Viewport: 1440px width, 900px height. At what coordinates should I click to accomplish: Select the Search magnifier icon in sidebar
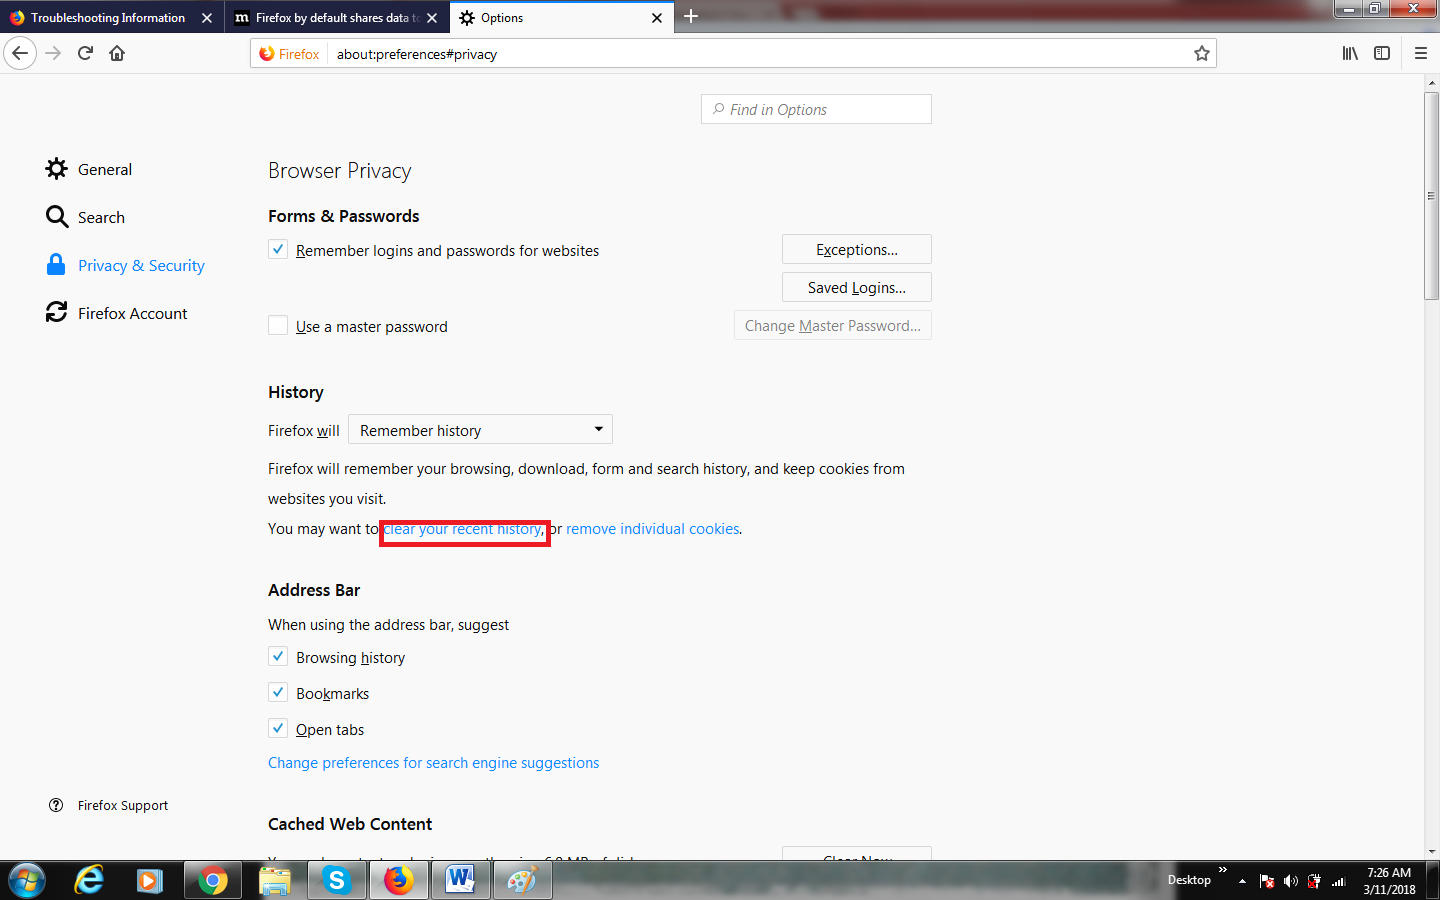(x=57, y=216)
